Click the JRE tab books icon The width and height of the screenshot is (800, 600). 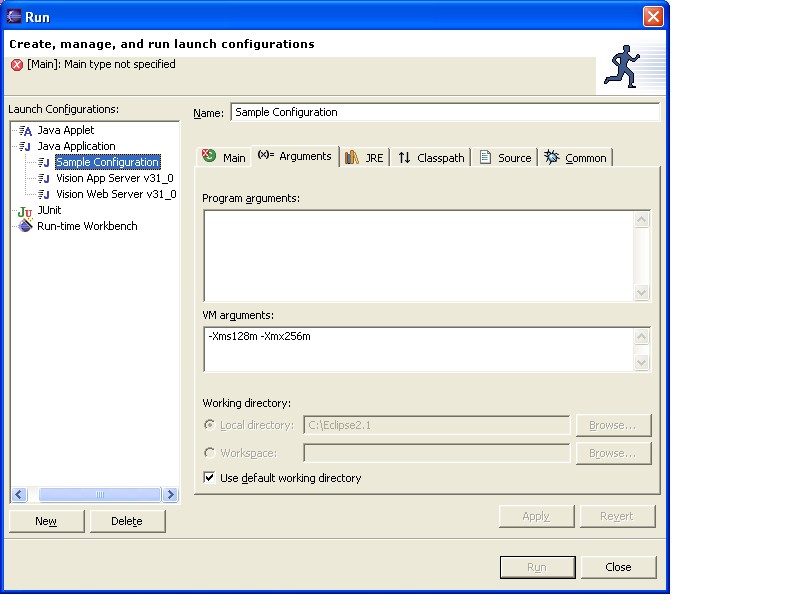click(352, 157)
